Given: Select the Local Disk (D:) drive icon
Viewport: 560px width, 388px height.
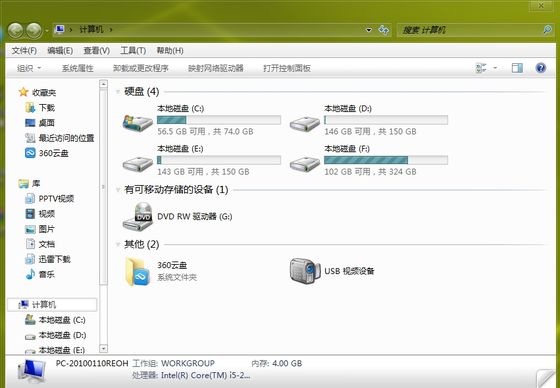Looking at the screenshot, I should pos(305,124).
